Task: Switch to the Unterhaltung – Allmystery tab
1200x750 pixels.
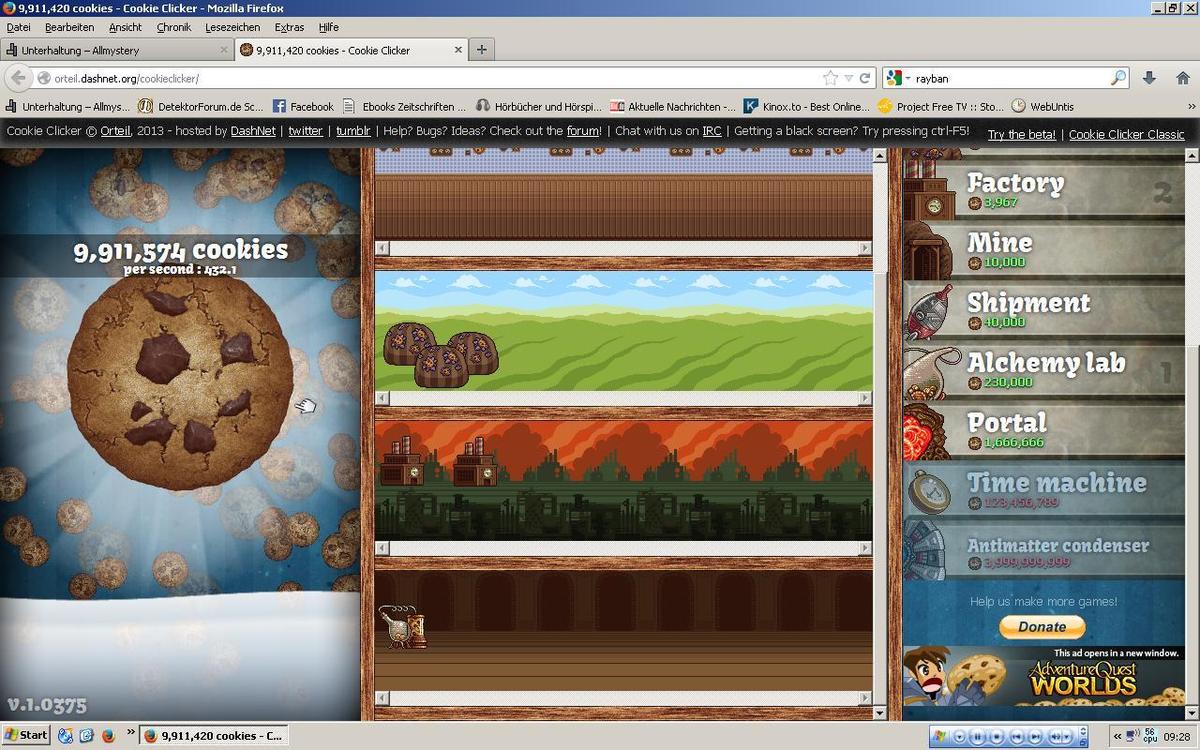Action: pyautogui.click(x=117, y=50)
